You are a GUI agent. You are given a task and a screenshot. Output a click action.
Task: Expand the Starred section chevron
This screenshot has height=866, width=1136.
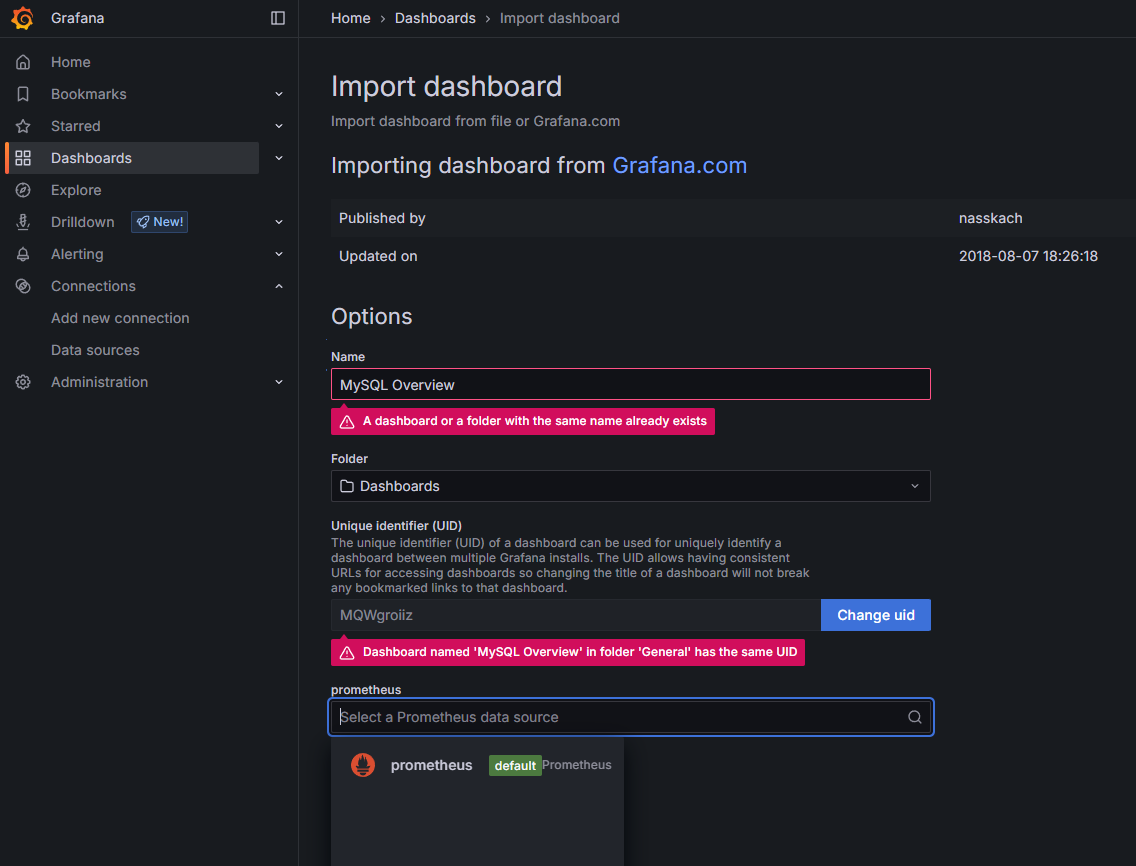(279, 126)
